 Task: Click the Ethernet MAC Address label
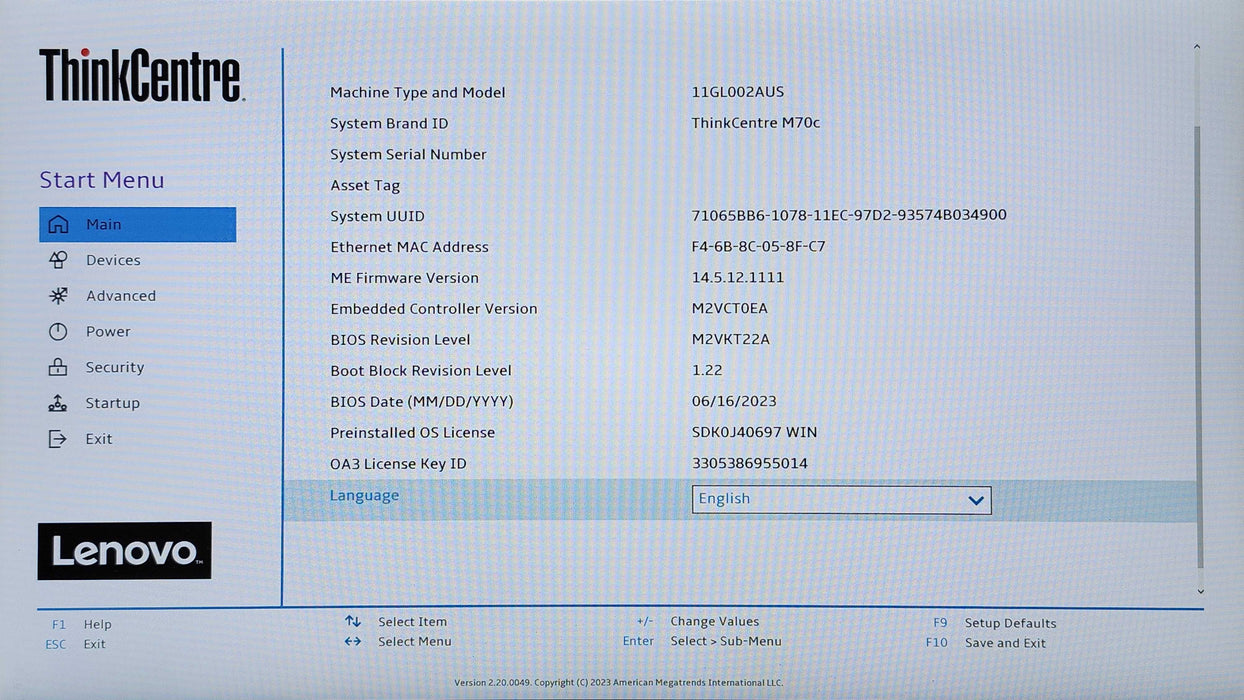pos(409,247)
